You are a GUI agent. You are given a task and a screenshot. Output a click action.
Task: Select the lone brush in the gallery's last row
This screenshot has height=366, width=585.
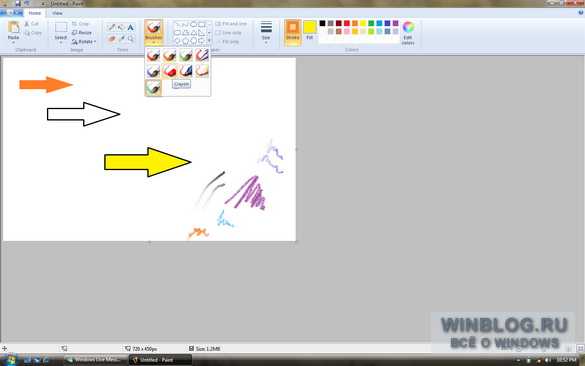click(153, 88)
